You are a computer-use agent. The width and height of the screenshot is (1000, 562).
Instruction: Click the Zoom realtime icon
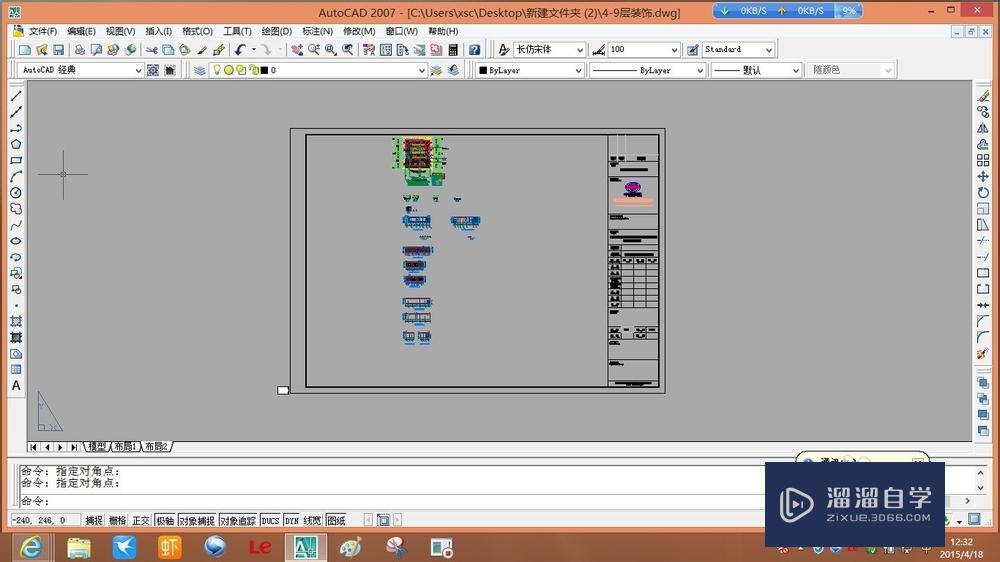(x=314, y=50)
